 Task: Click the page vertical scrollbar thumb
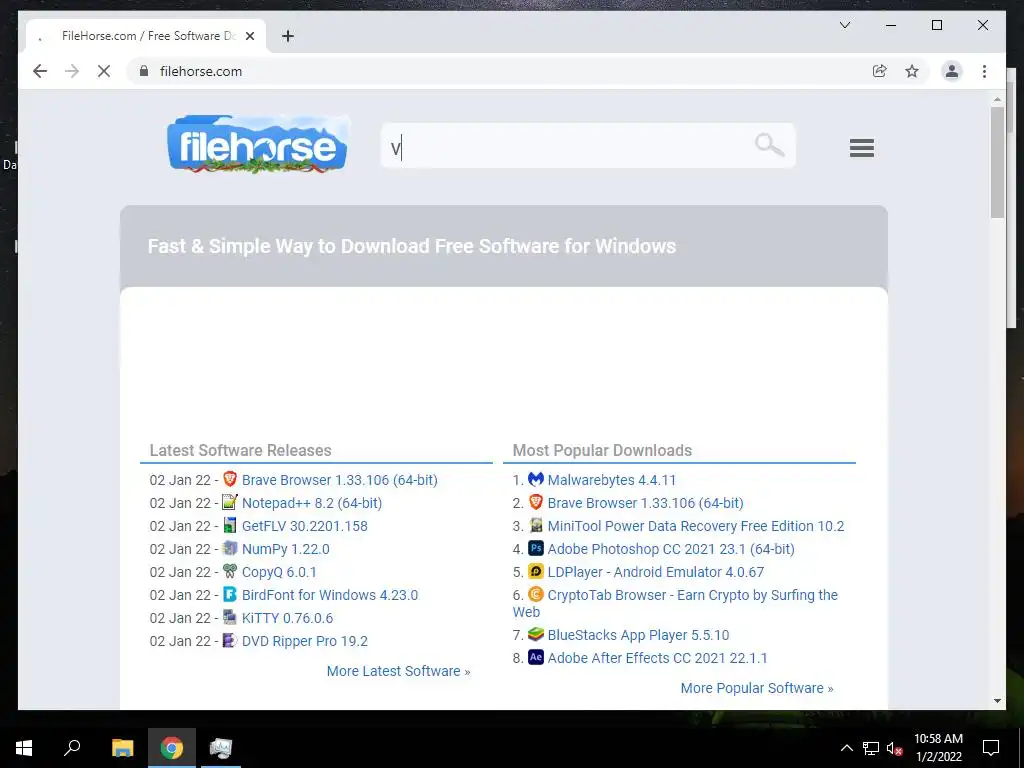(x=997, y=162)
